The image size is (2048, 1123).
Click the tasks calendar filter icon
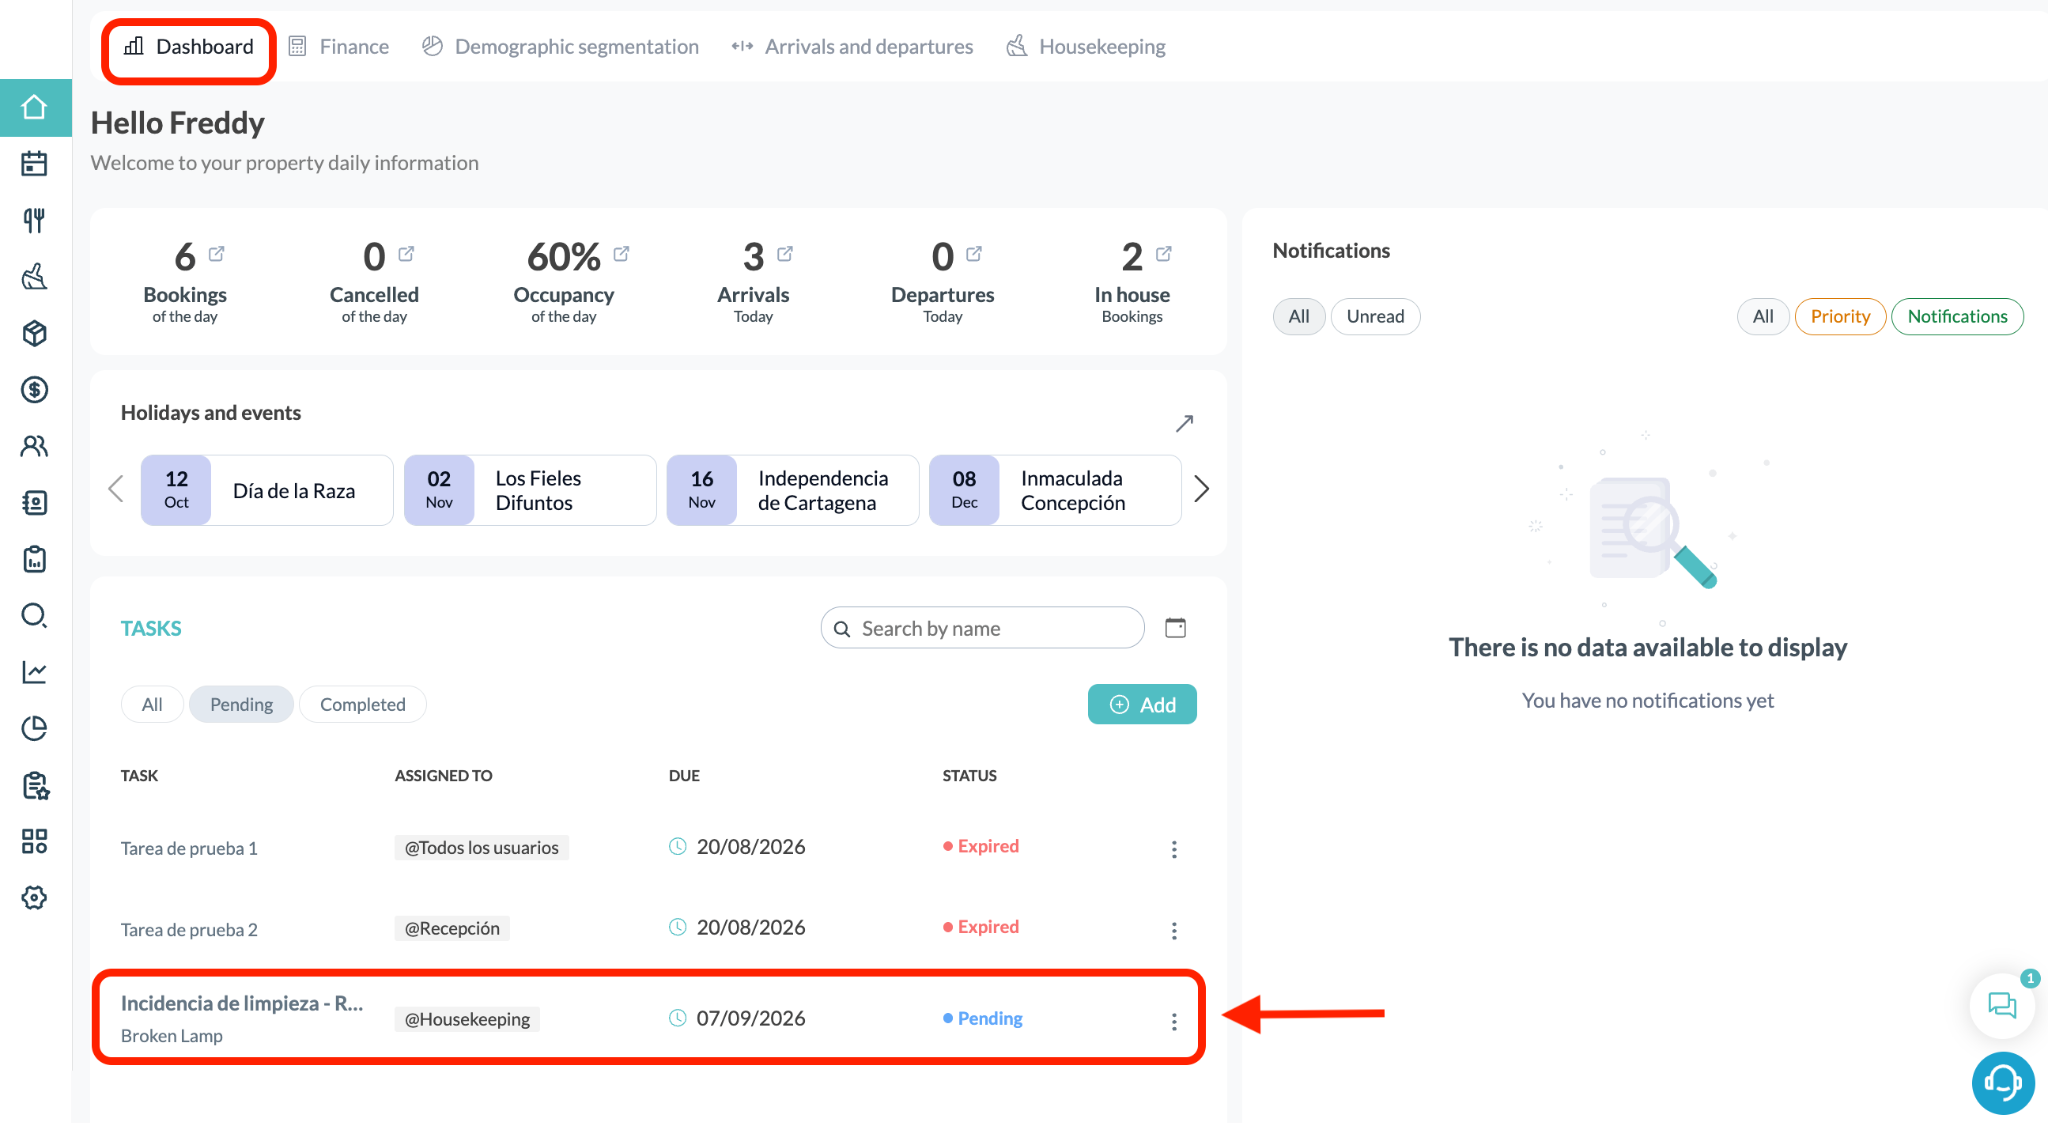pos(1176,628)
